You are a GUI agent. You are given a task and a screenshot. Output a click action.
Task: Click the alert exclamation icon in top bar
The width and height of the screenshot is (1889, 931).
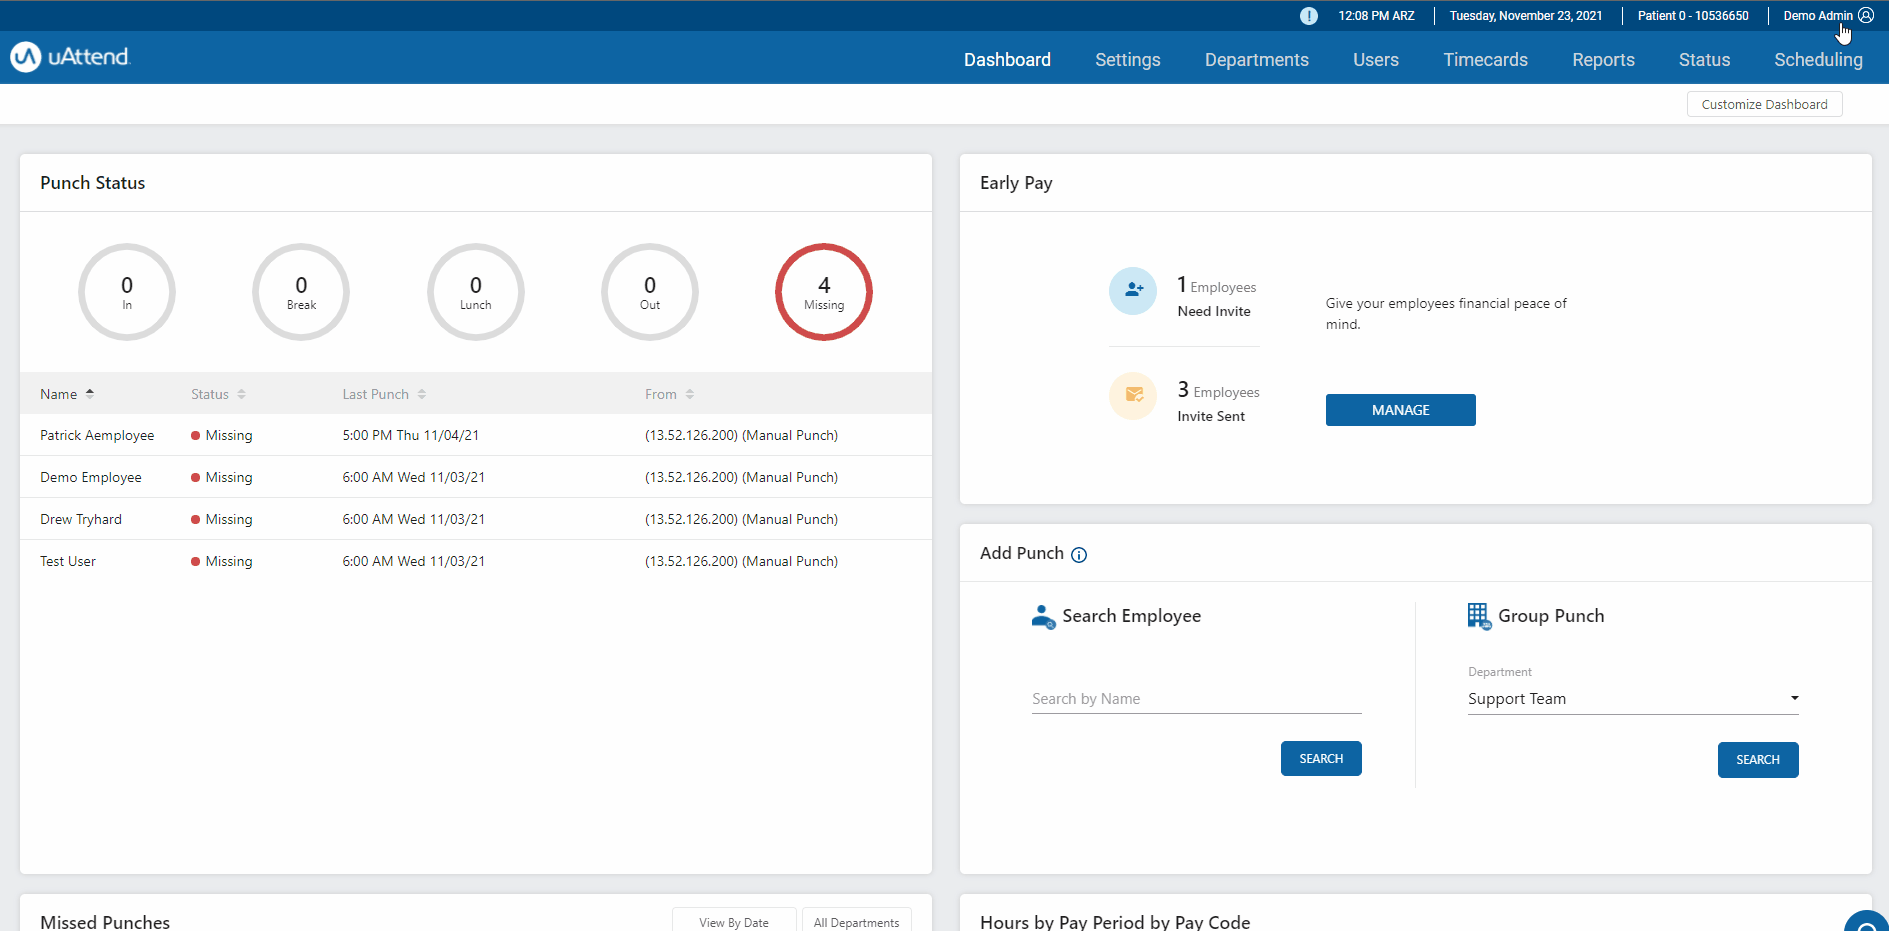[1308, 16]
